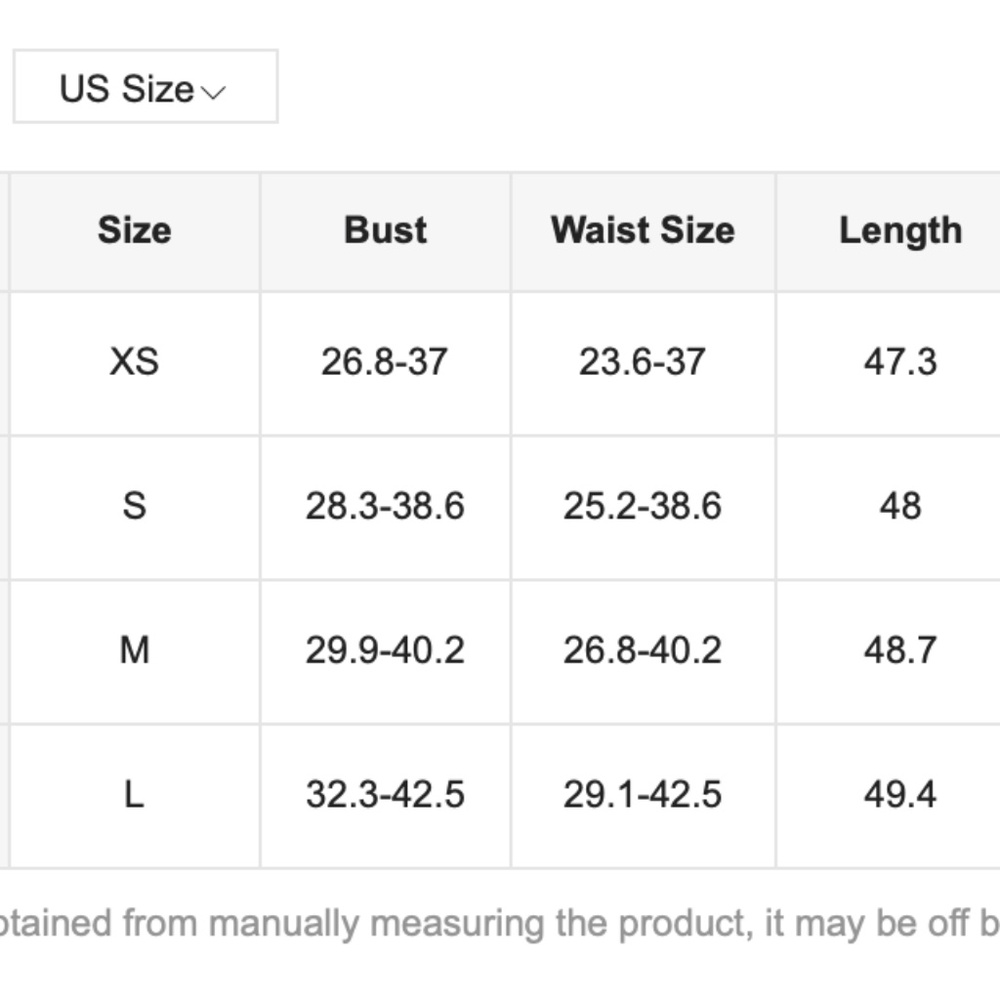Click the XS waist value 23.6-37
Viewport: 1000px width, 1000px height.
click(x=642, y=362)
